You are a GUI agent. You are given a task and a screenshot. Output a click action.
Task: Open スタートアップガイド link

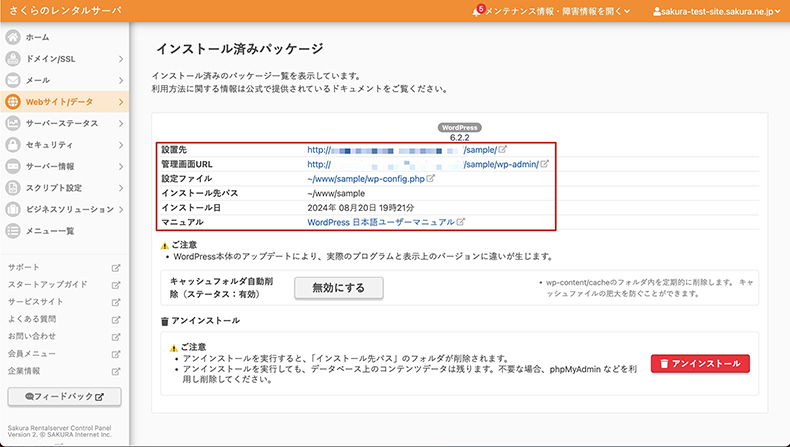pyautogui.click(x=48, y=285)
